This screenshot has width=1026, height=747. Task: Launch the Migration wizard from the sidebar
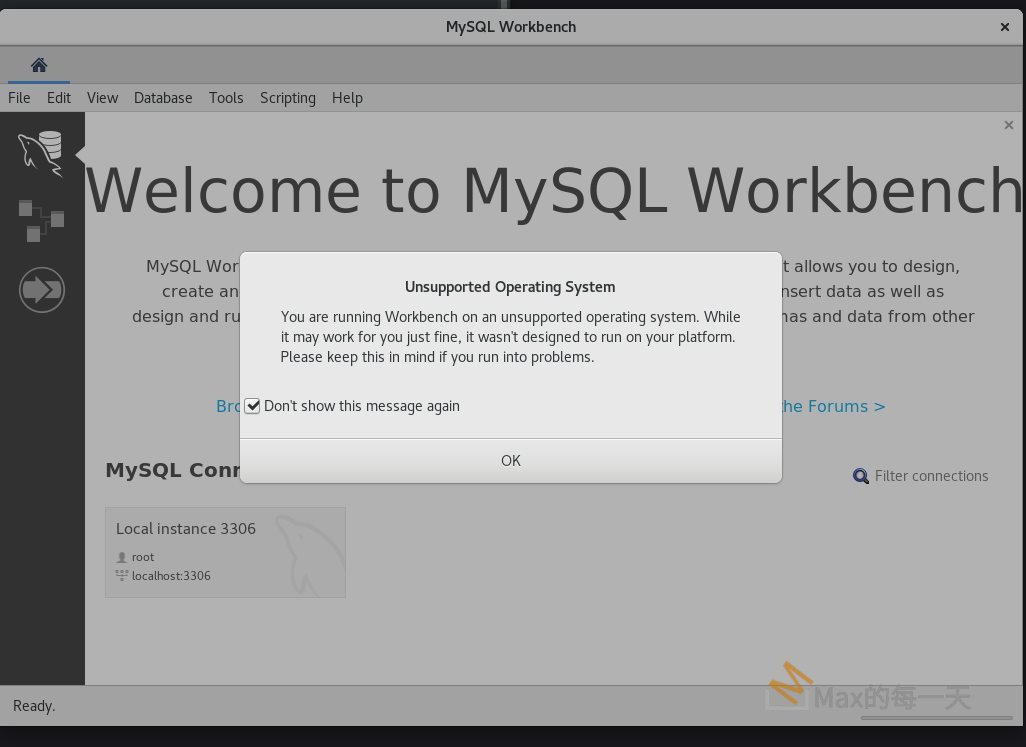click(x=41, y=289)
